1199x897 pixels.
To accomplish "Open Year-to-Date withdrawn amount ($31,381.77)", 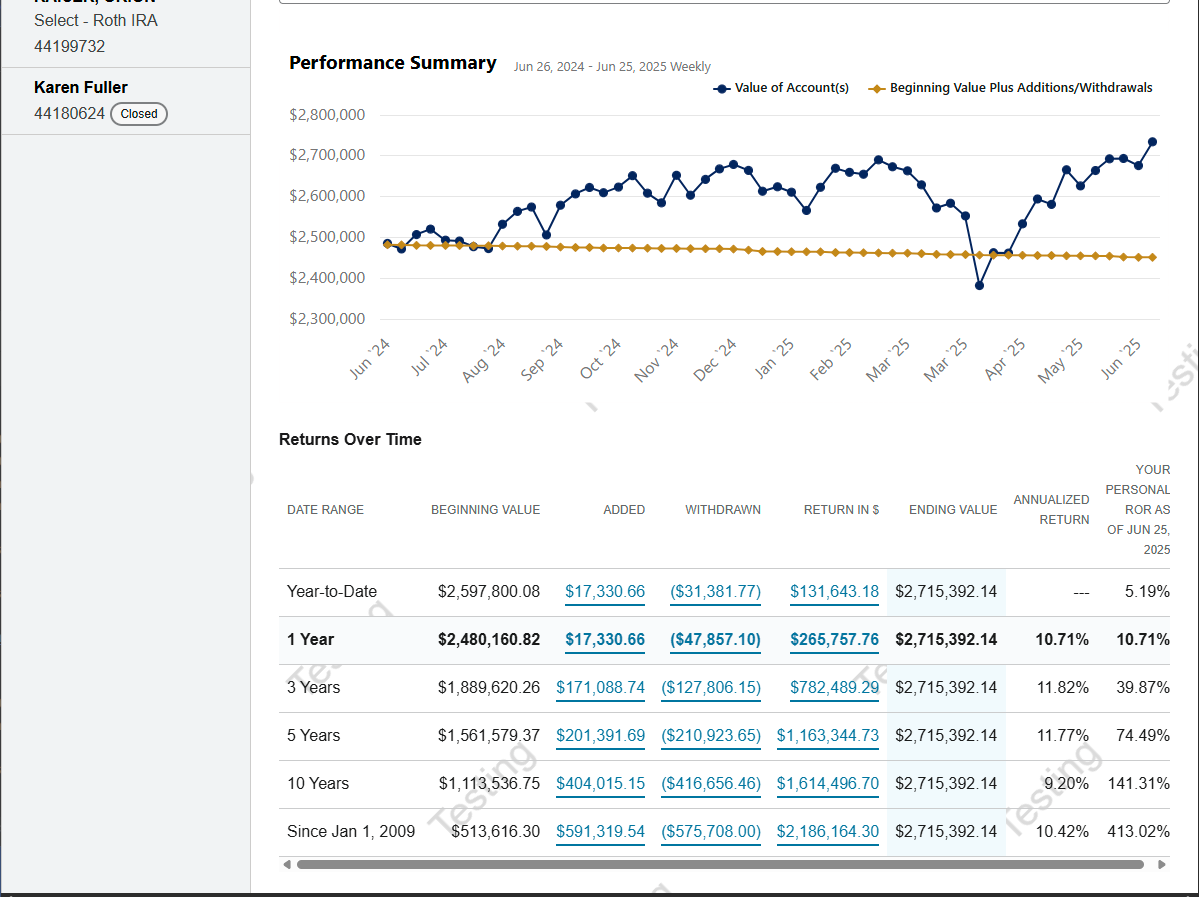I will point(715,591).
